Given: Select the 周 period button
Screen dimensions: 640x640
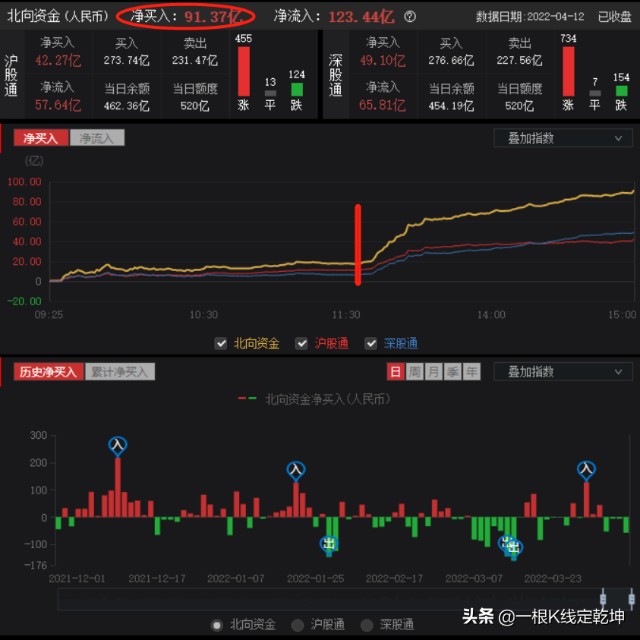Looking at the screenshot, I should coord(415,371).
